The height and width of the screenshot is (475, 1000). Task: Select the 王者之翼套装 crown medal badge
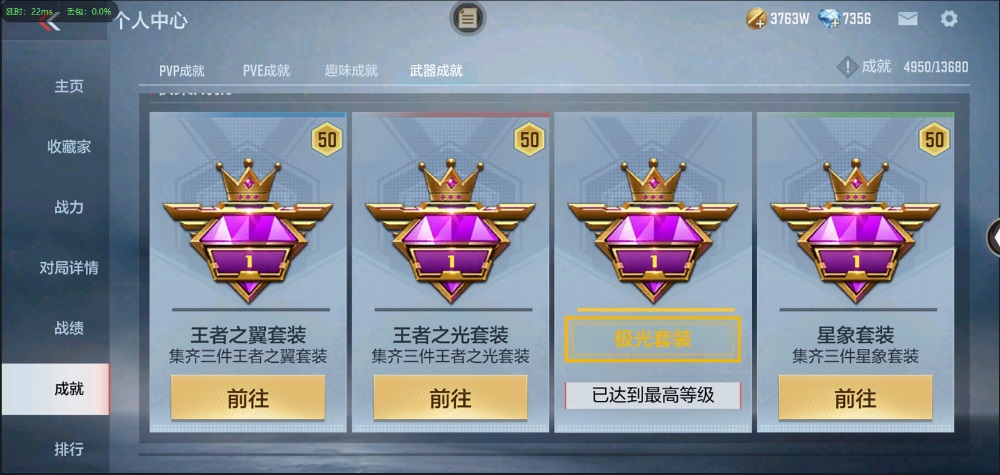248,231
